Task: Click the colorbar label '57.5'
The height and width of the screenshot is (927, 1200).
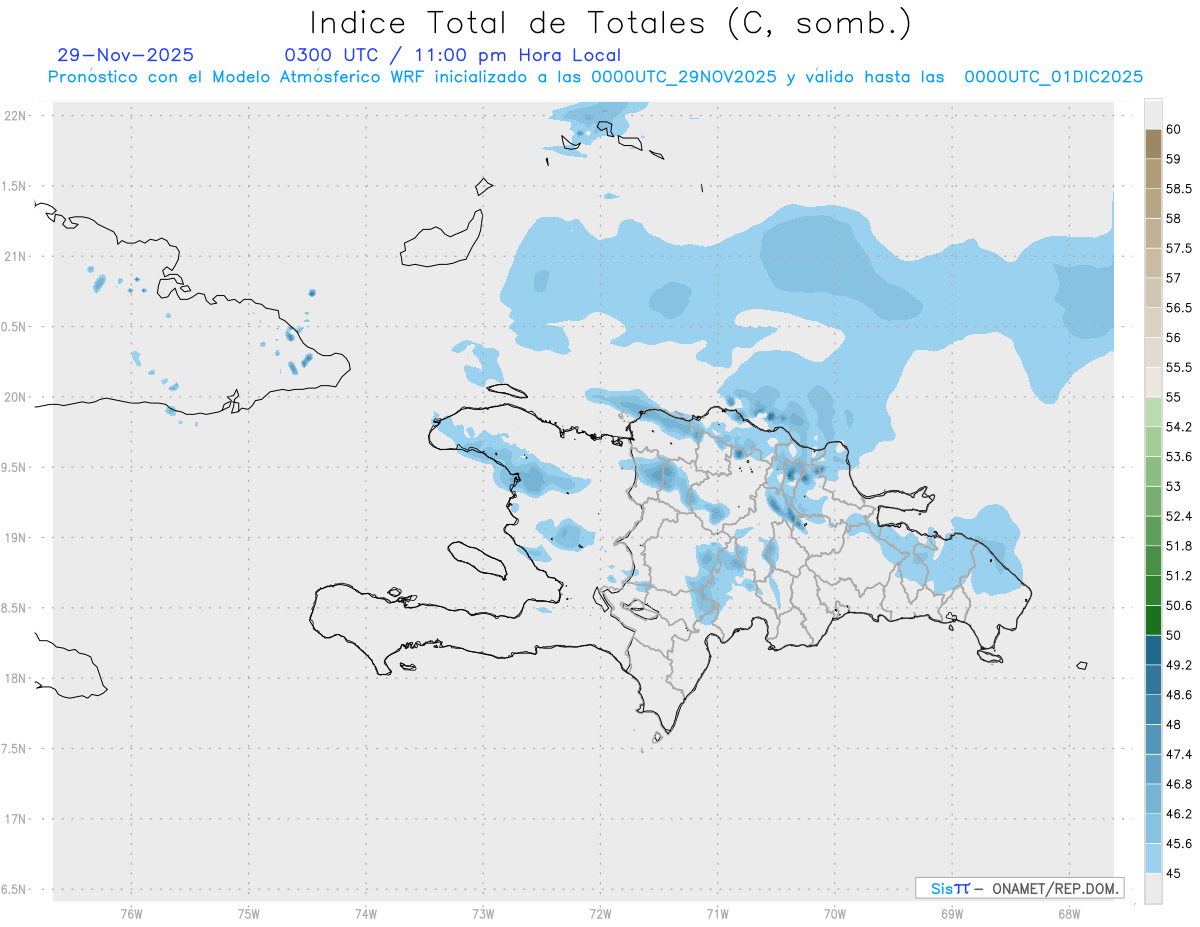Action: click(x=1178, y=248)
